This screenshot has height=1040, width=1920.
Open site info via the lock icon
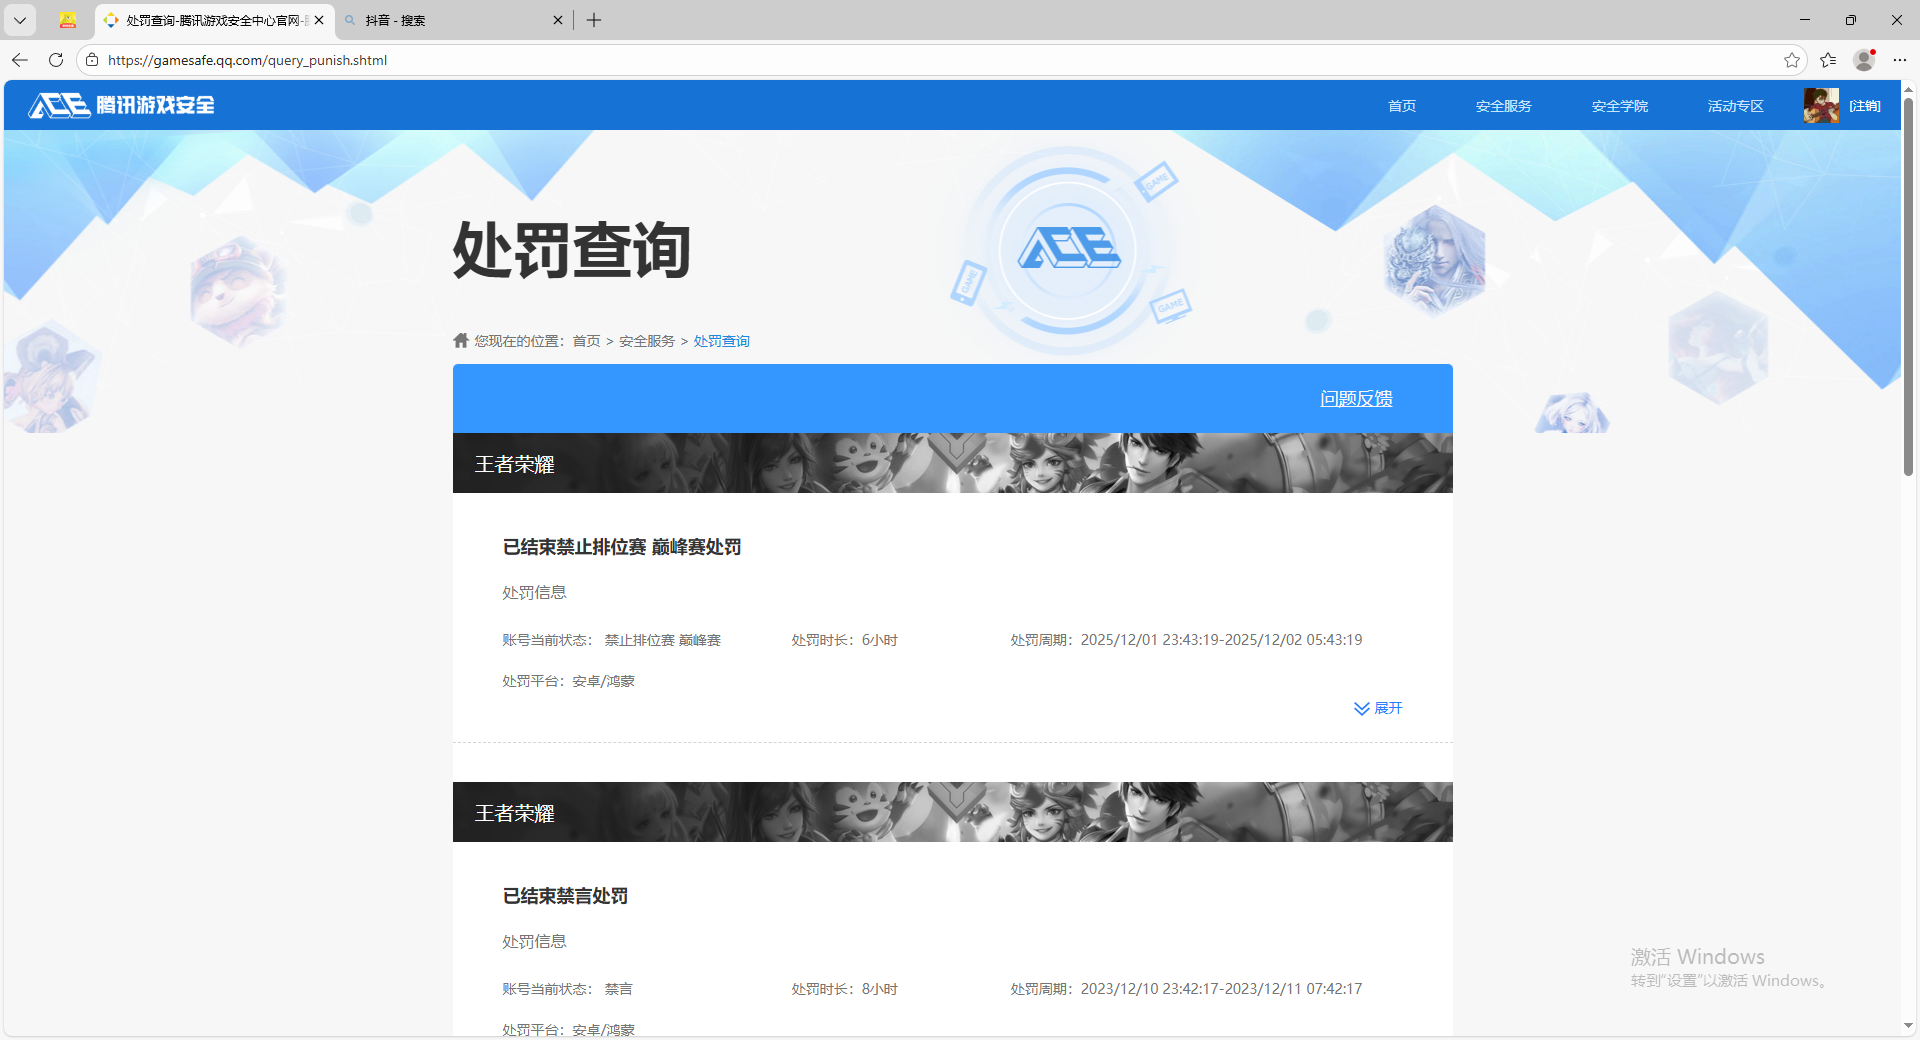point(91,60)
